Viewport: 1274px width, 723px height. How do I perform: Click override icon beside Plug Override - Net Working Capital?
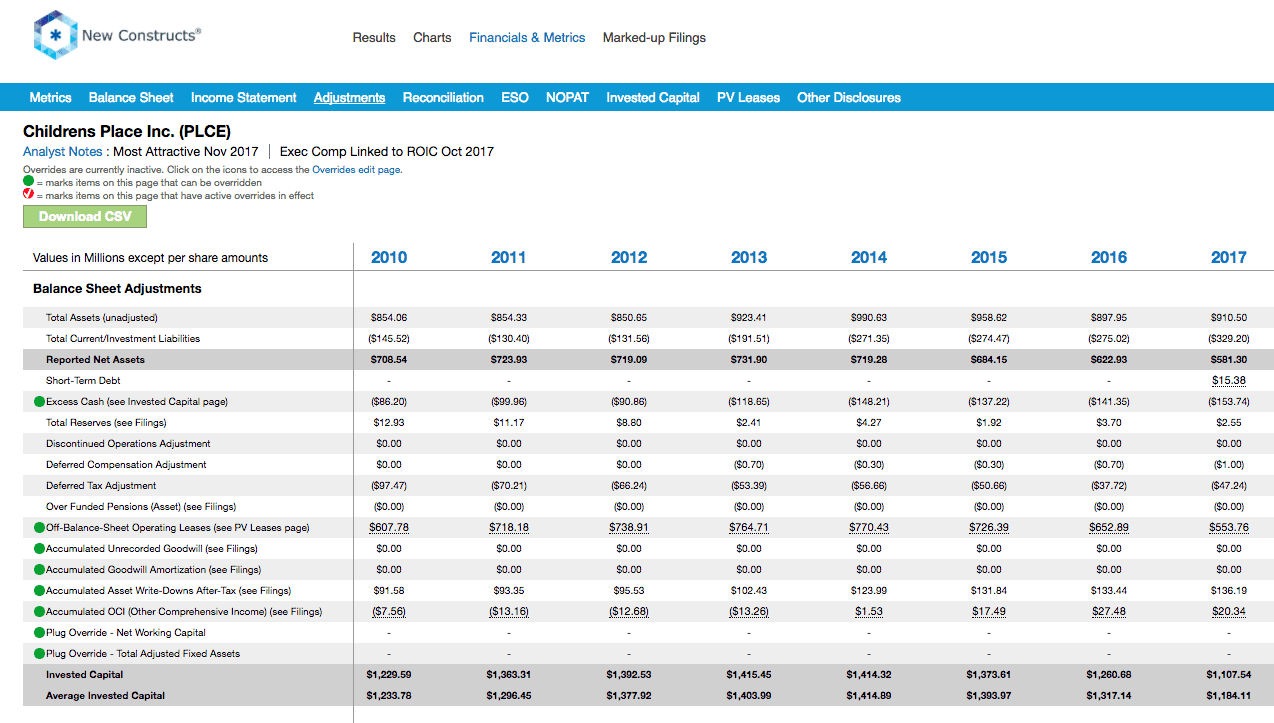point(39,633)
